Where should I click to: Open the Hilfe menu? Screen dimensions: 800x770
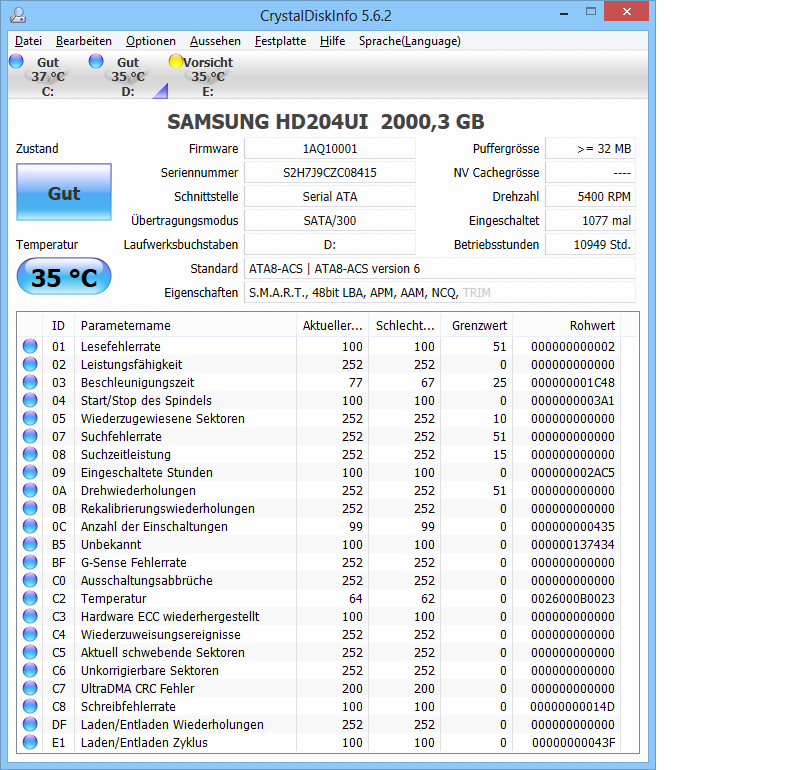point(332,41)
